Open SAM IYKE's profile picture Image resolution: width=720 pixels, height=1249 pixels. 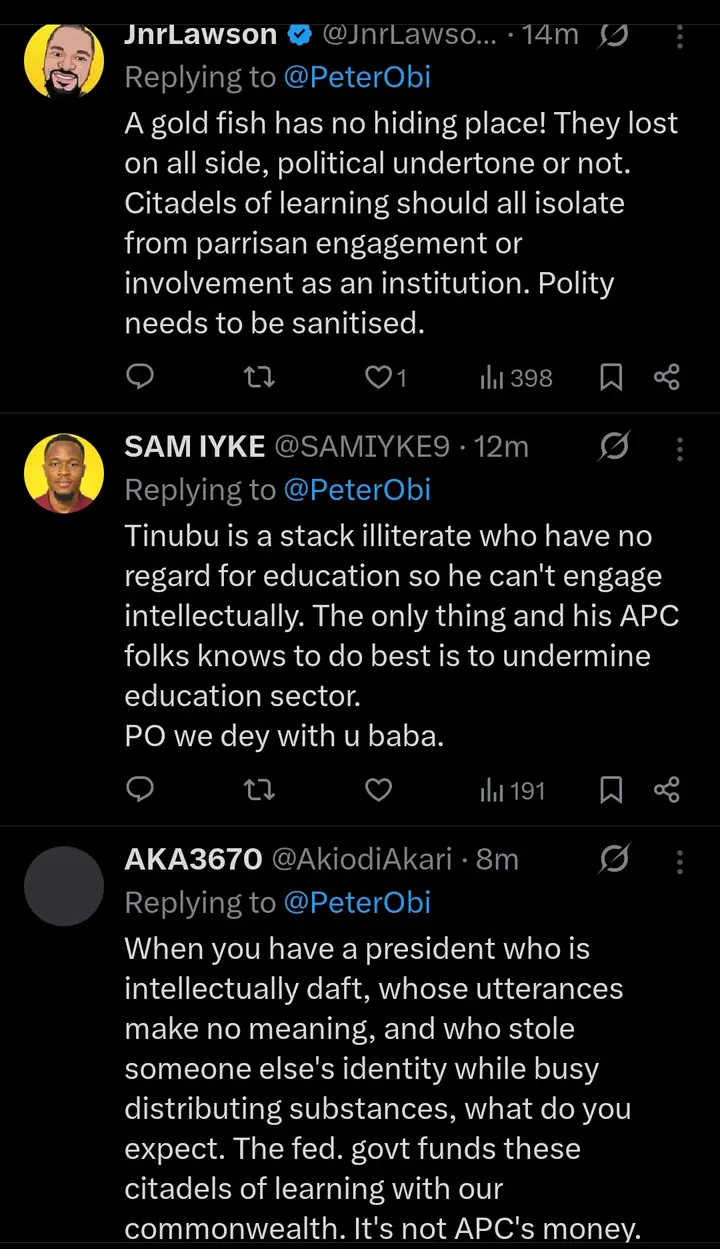(x=63, y=473)
